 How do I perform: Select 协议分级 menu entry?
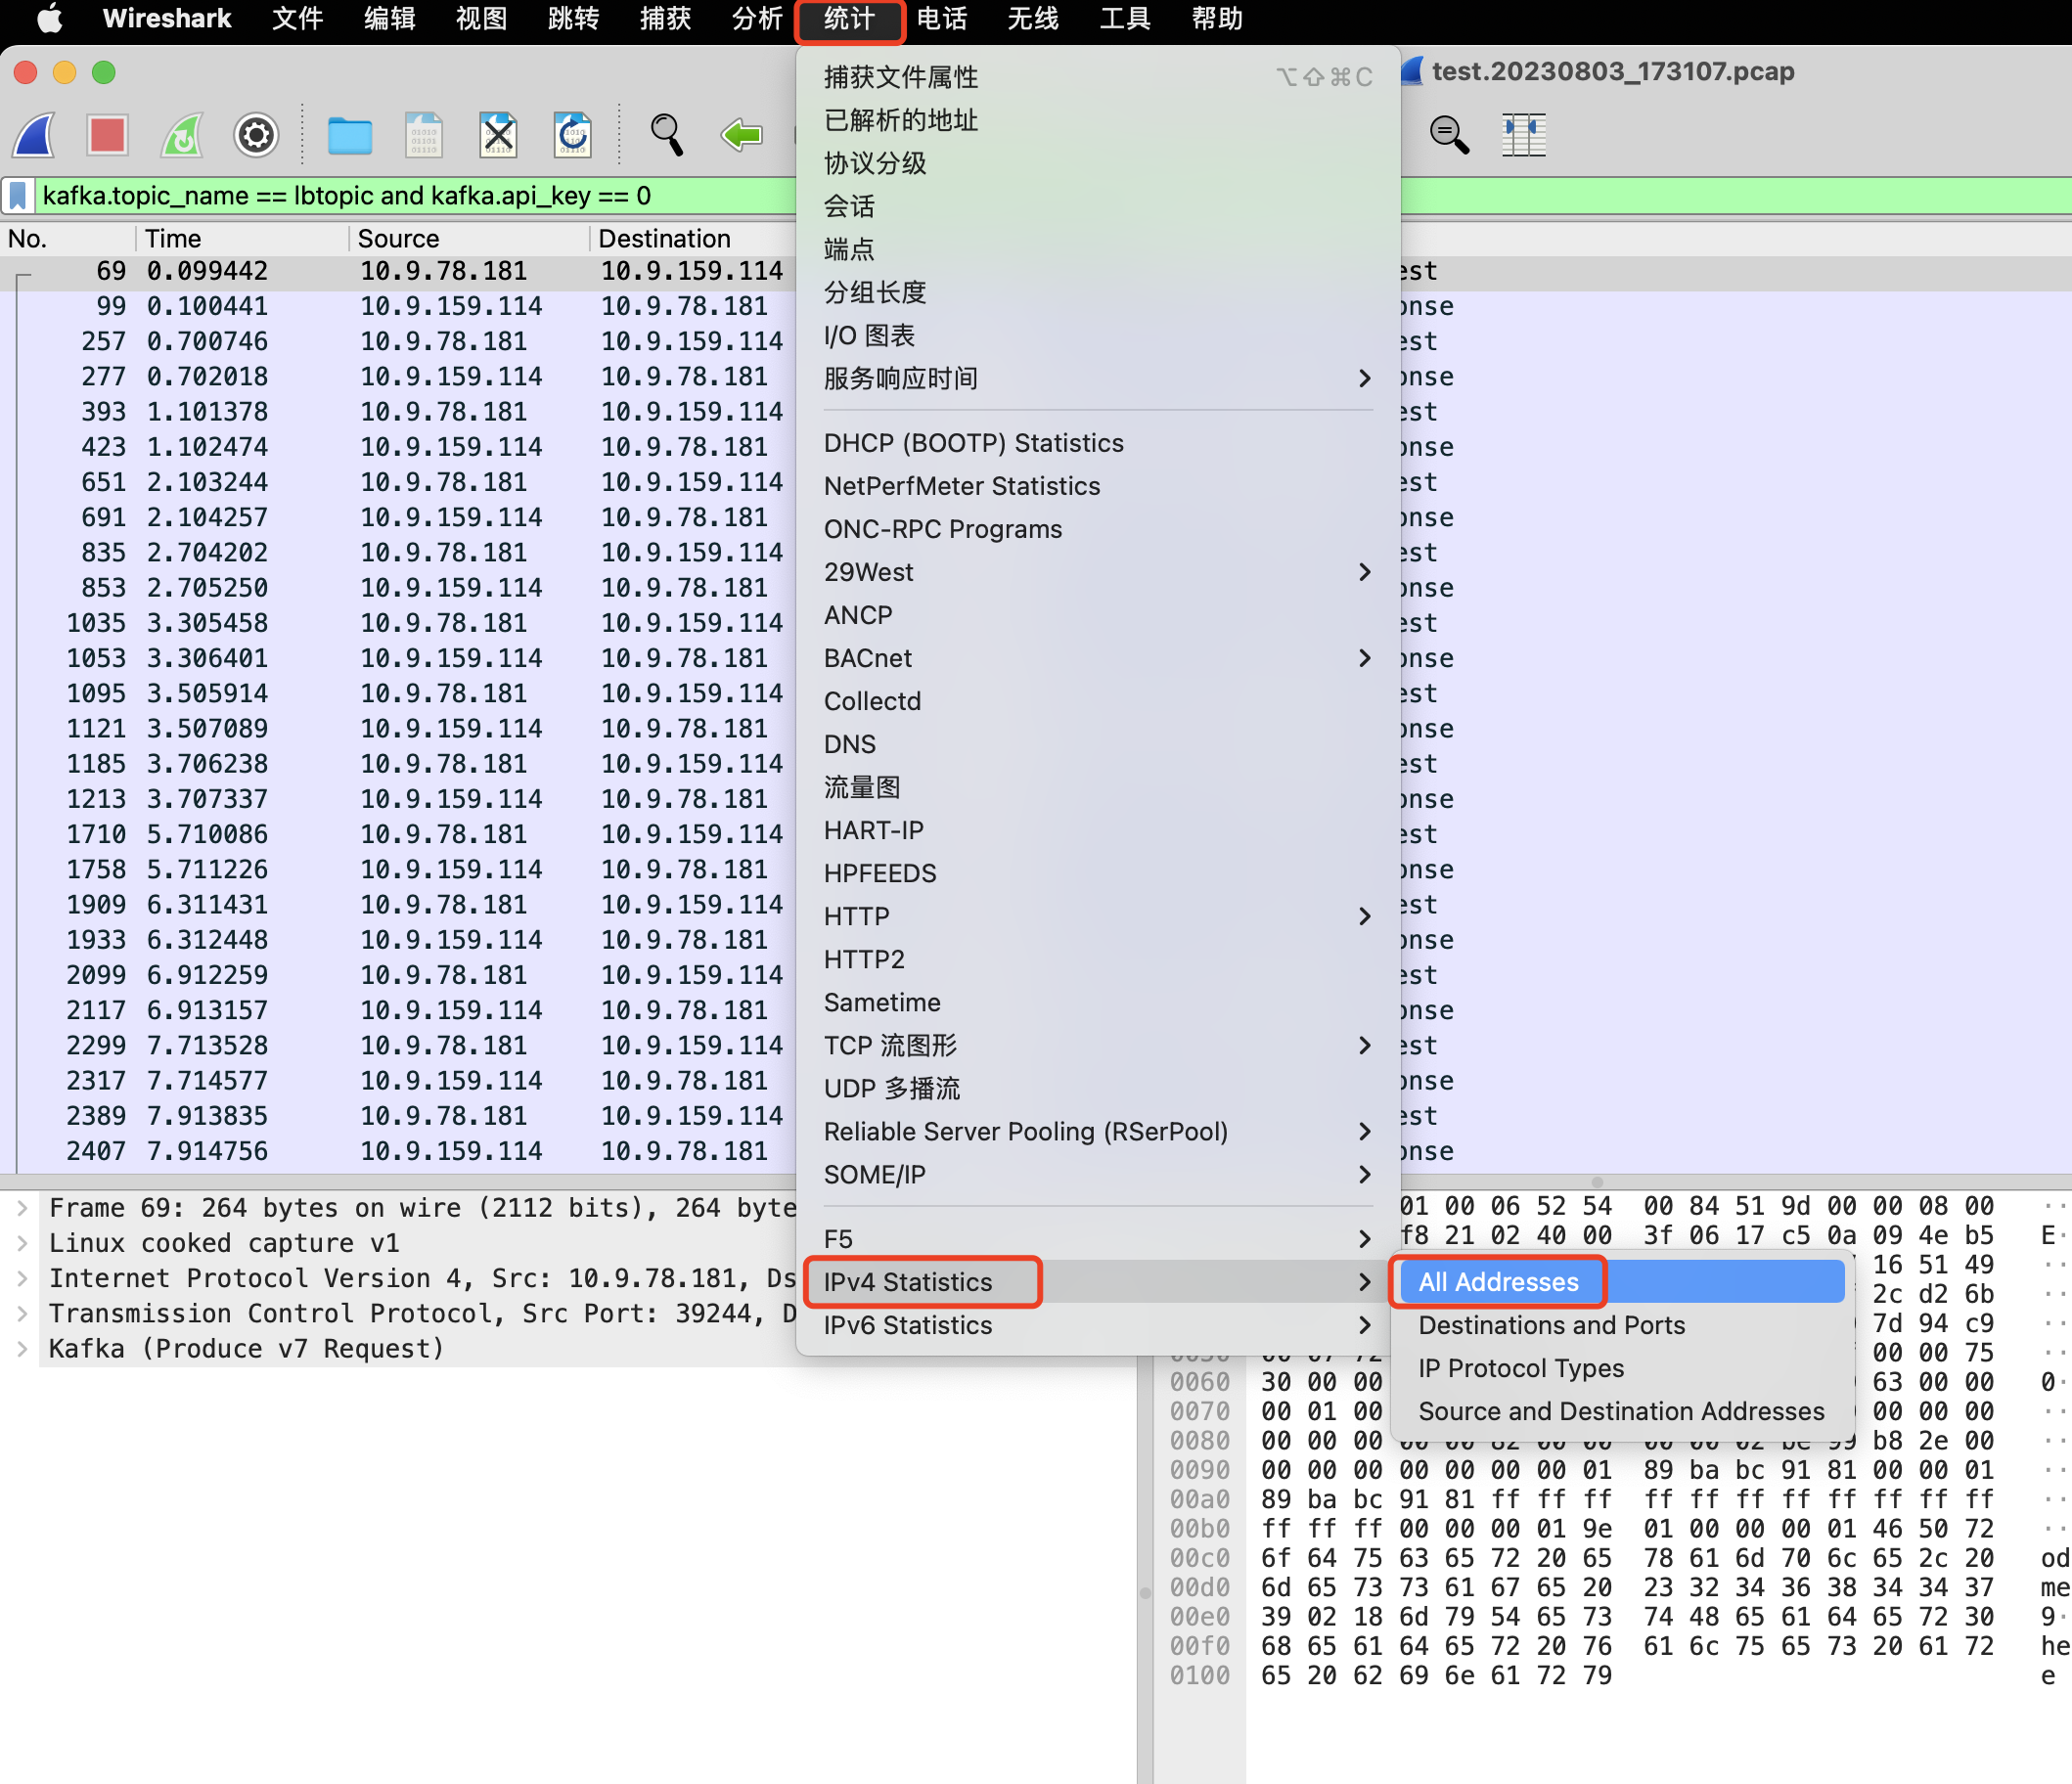[1097, 163]
